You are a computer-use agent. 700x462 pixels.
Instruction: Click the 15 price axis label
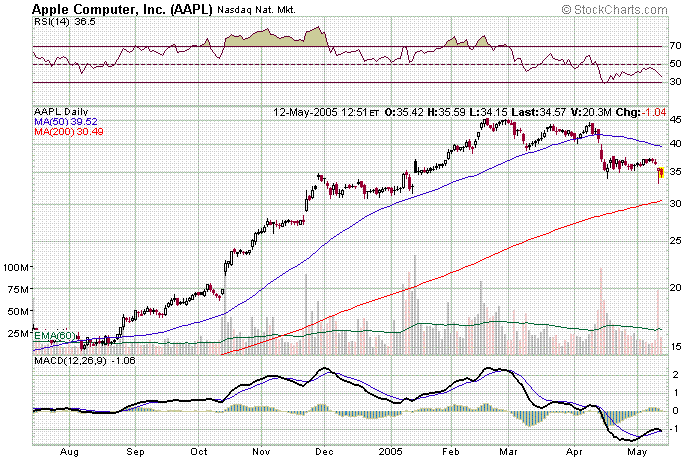point(675,347)
